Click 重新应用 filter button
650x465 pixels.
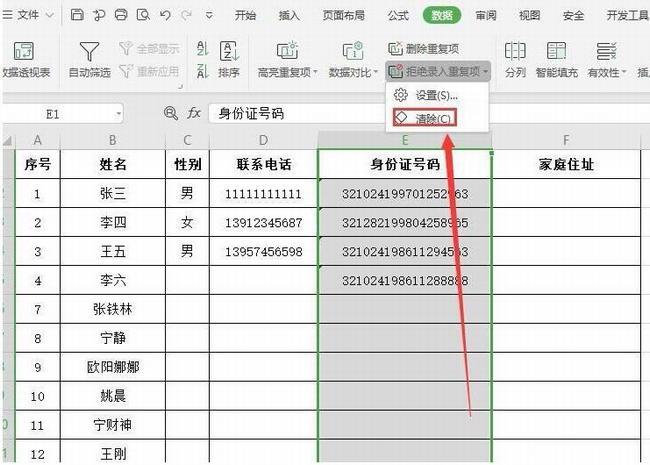coord(150,71)
